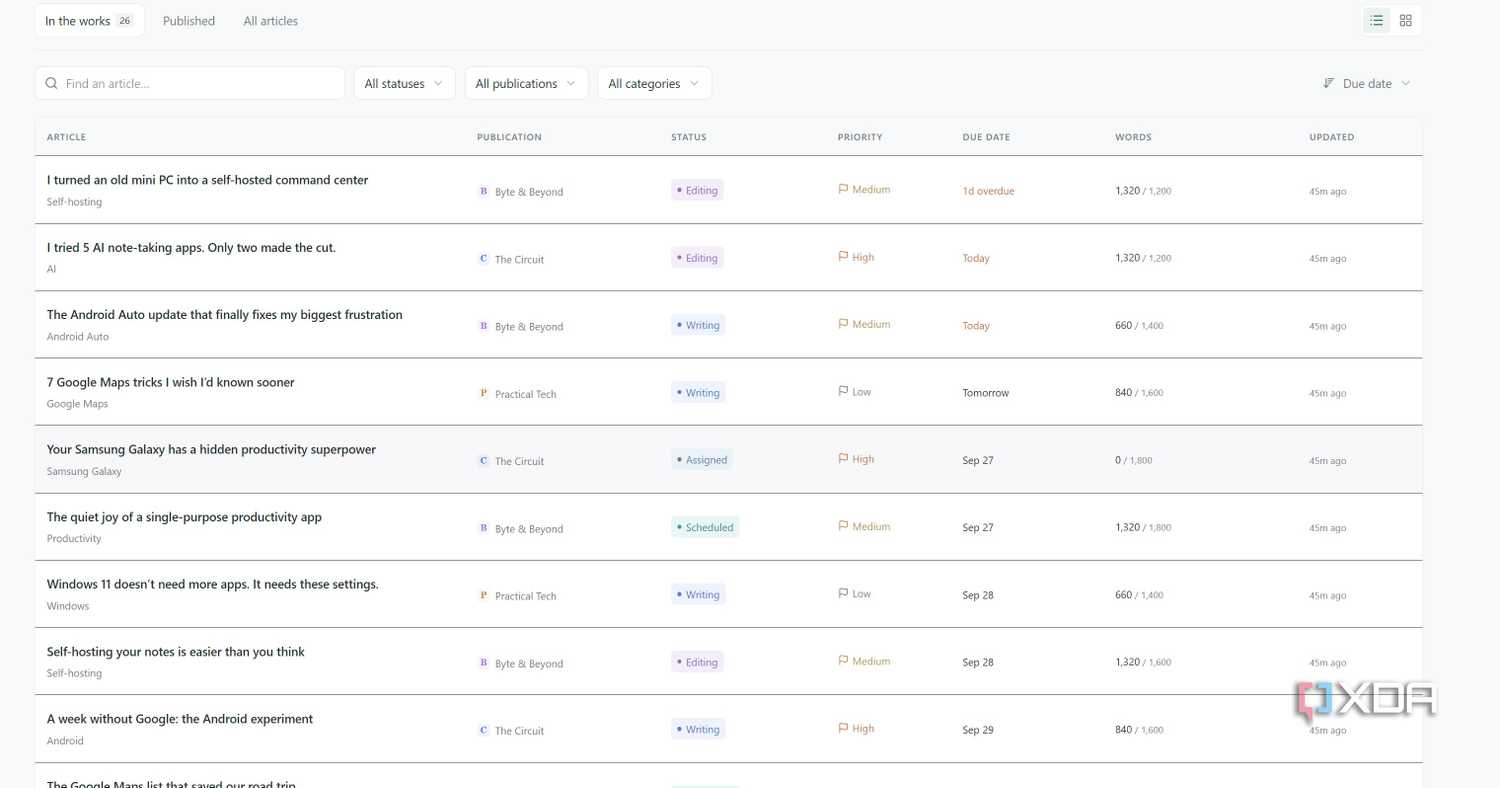This screenshot has width=1500, height=788.
Task: Click the "Tomorrow" due date
Action: pos(986,393)
